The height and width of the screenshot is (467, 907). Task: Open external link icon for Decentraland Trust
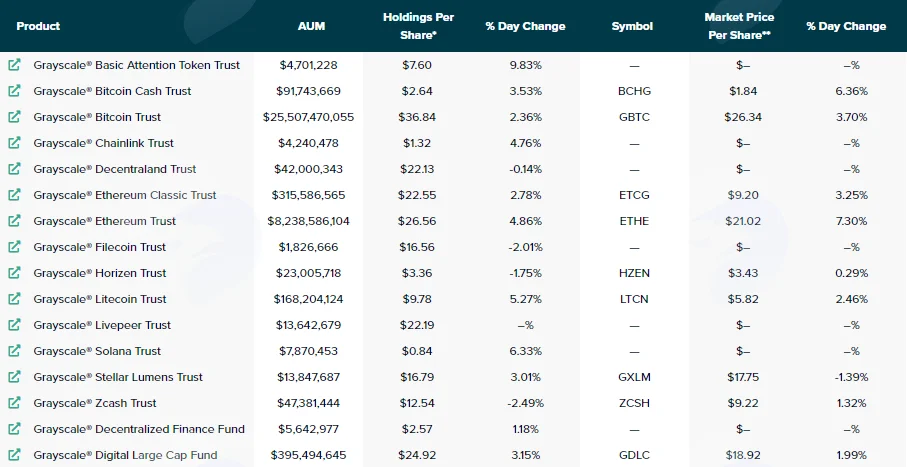pos(14,169)
